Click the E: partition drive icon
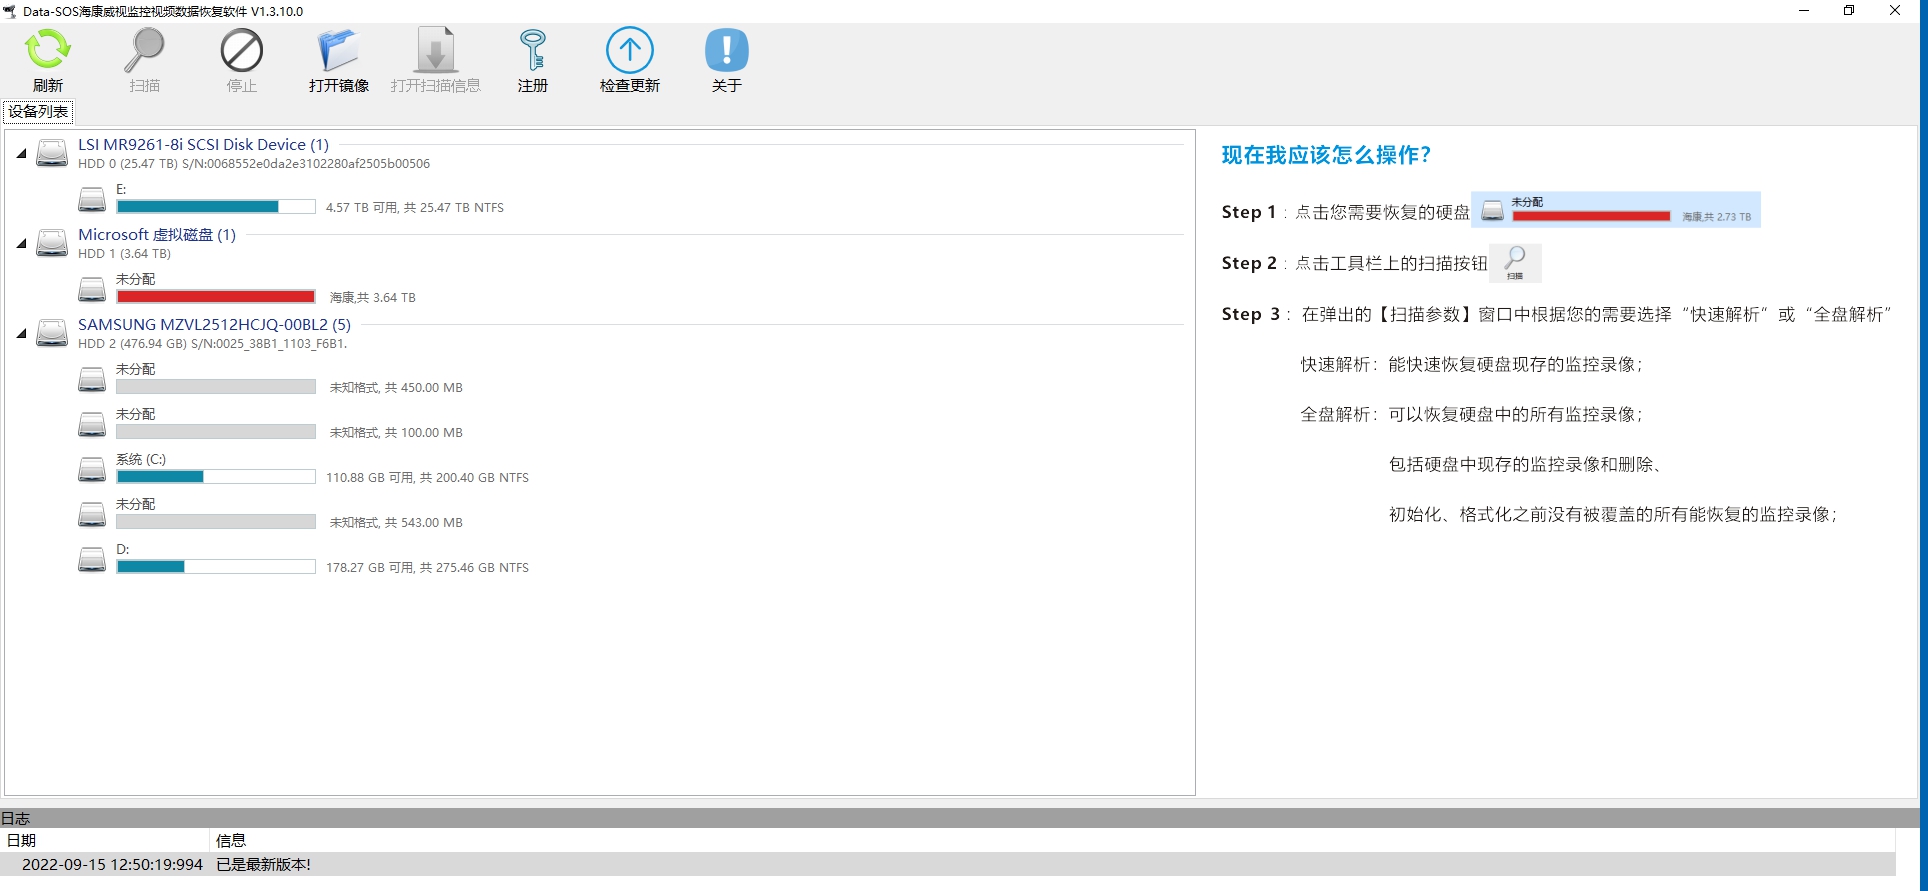Viewport: 1928px width, 891px height. [x=92, y=200]
